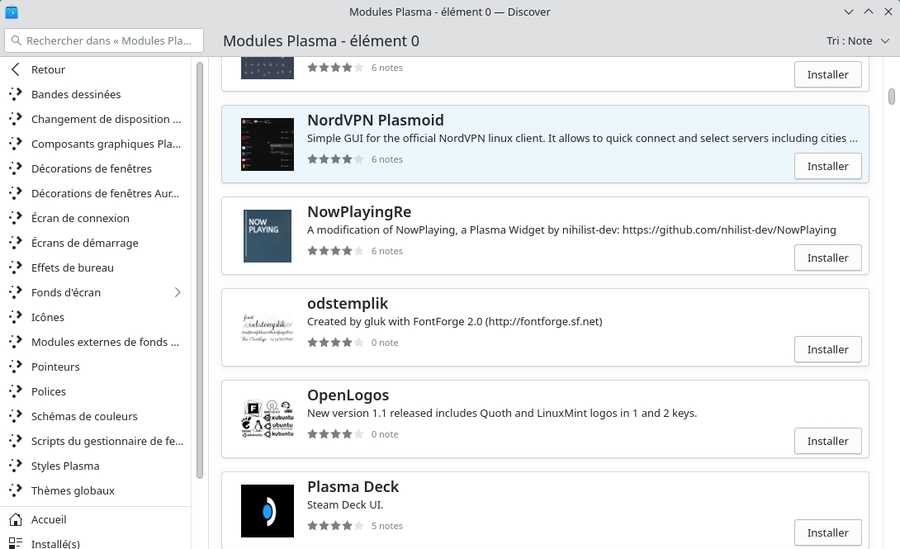Image resolution: width=900 pixels, height=549 pixels.
Task: Open the Polices category
Action: [x=48, y=392]
